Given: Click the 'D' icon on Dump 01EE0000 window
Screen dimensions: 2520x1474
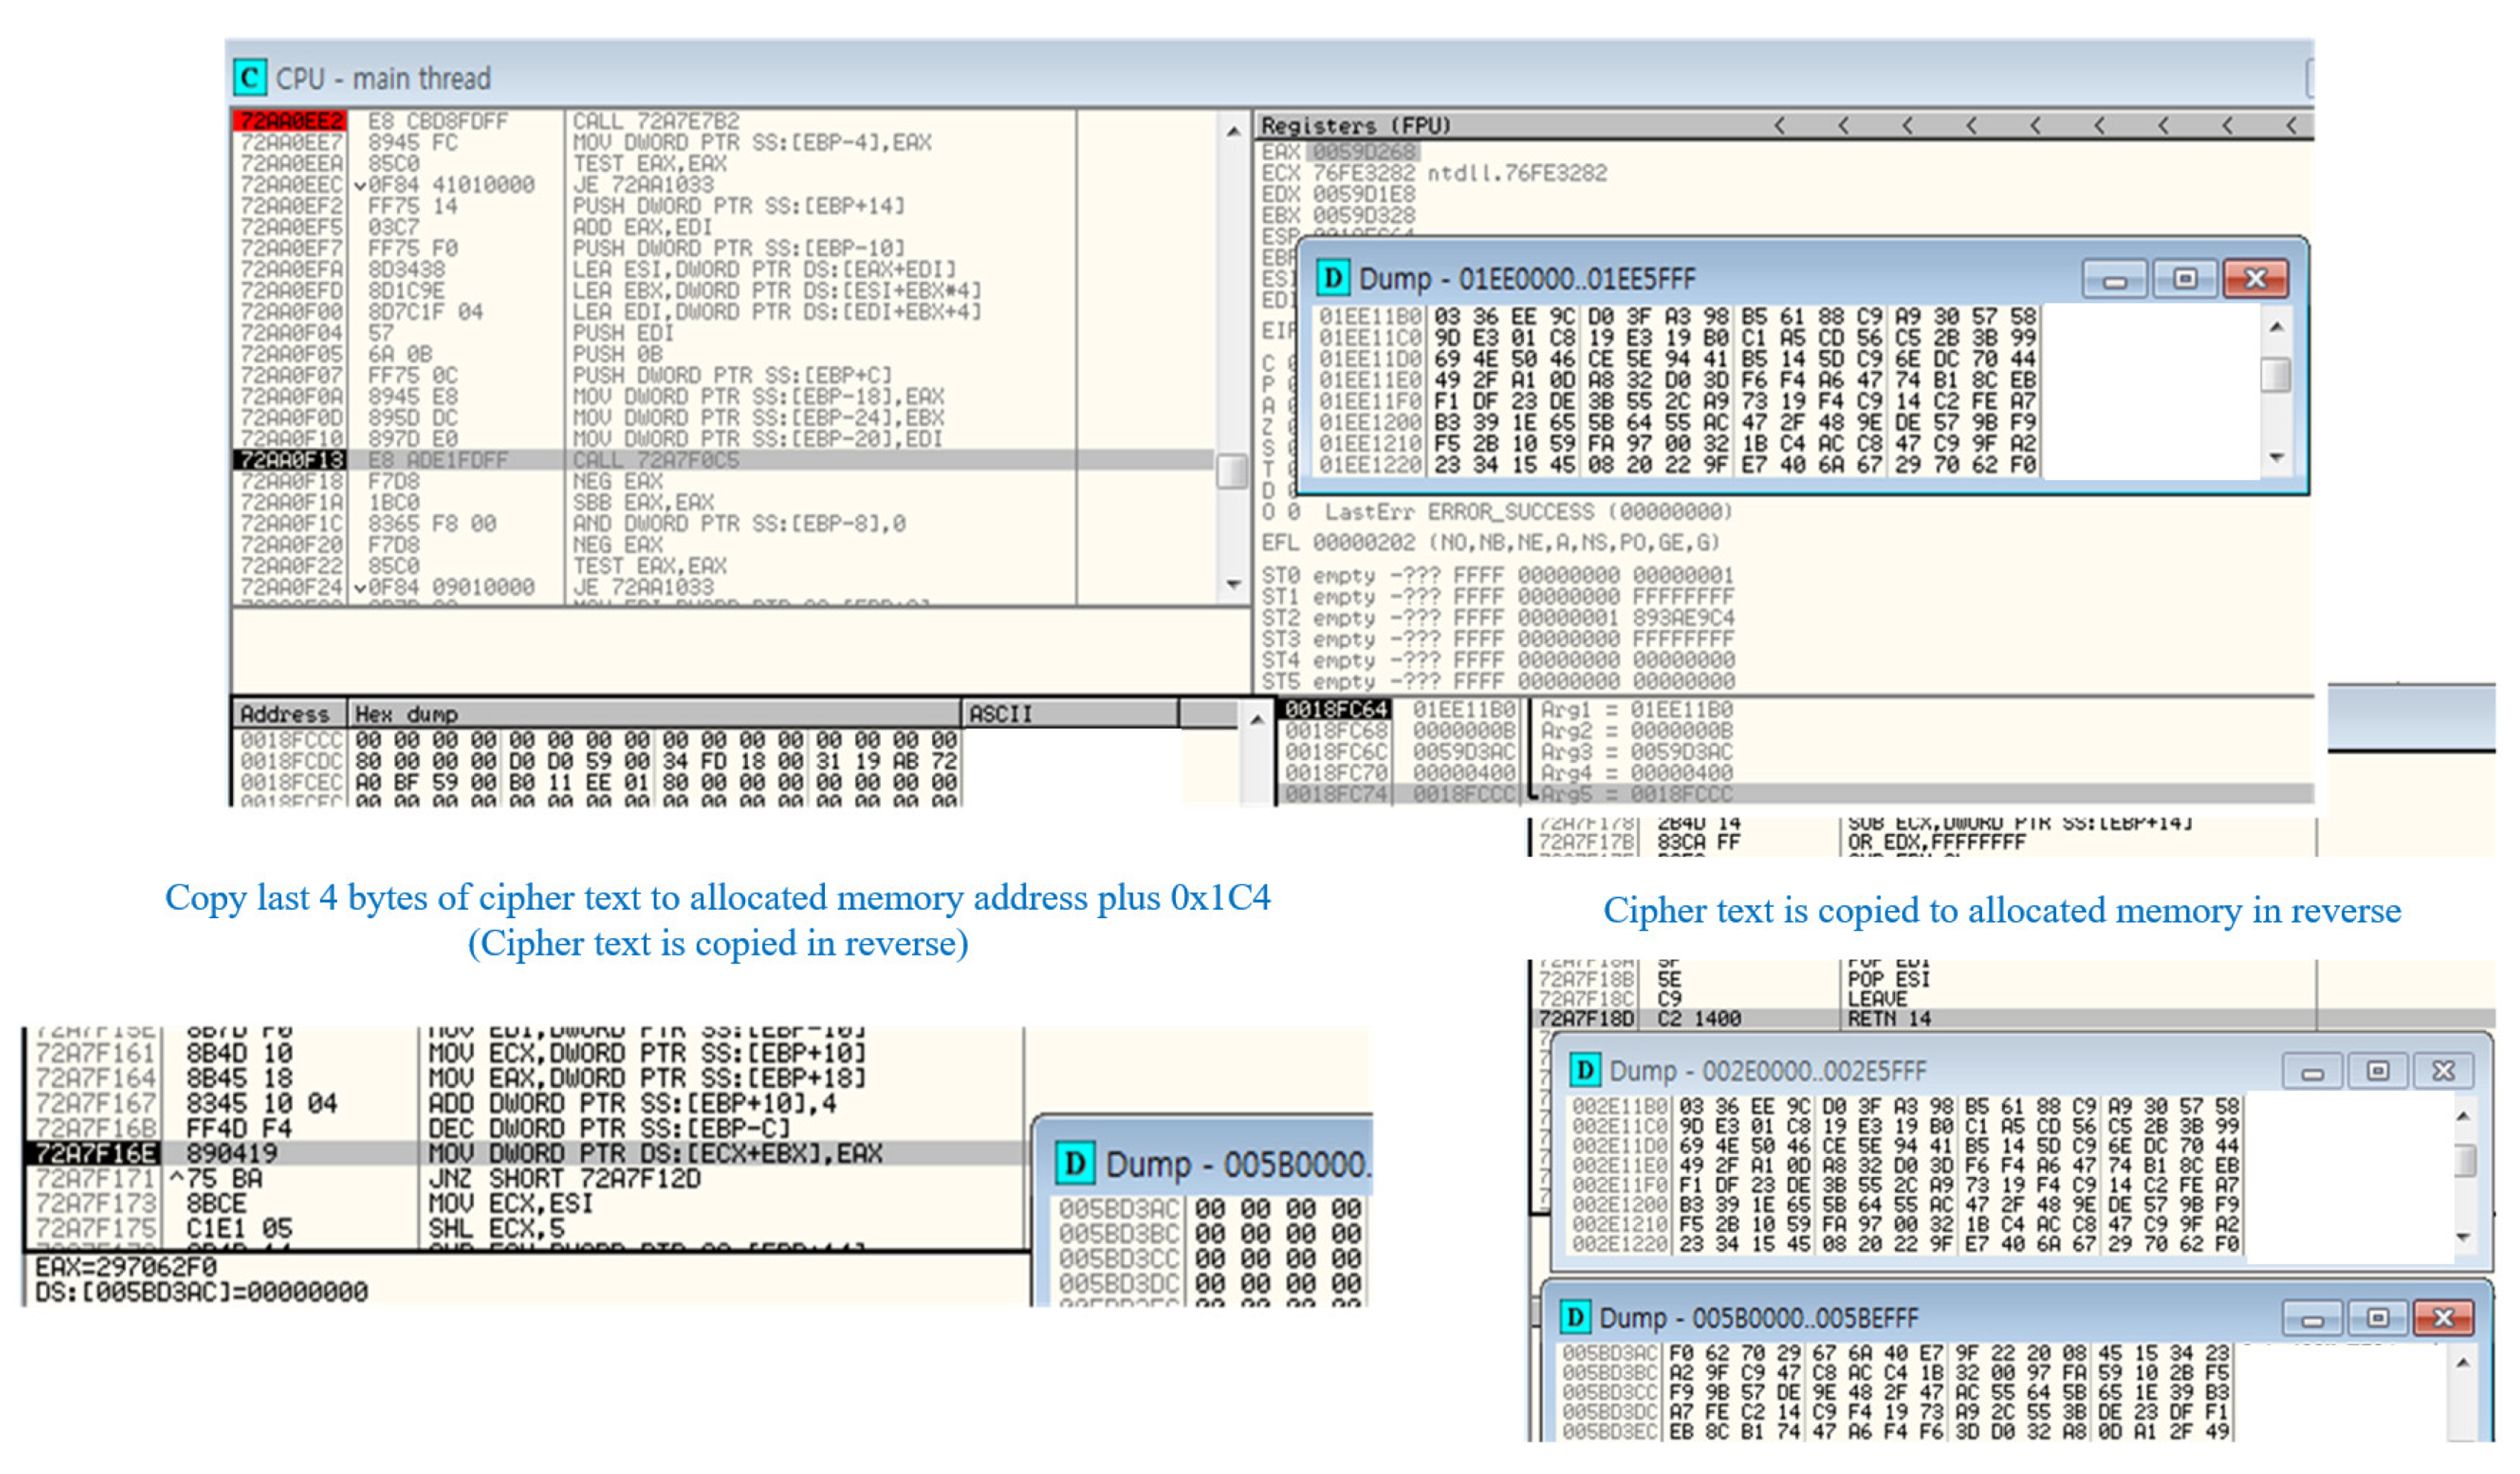Looking at the screenshot, I should click(1334, 280).
